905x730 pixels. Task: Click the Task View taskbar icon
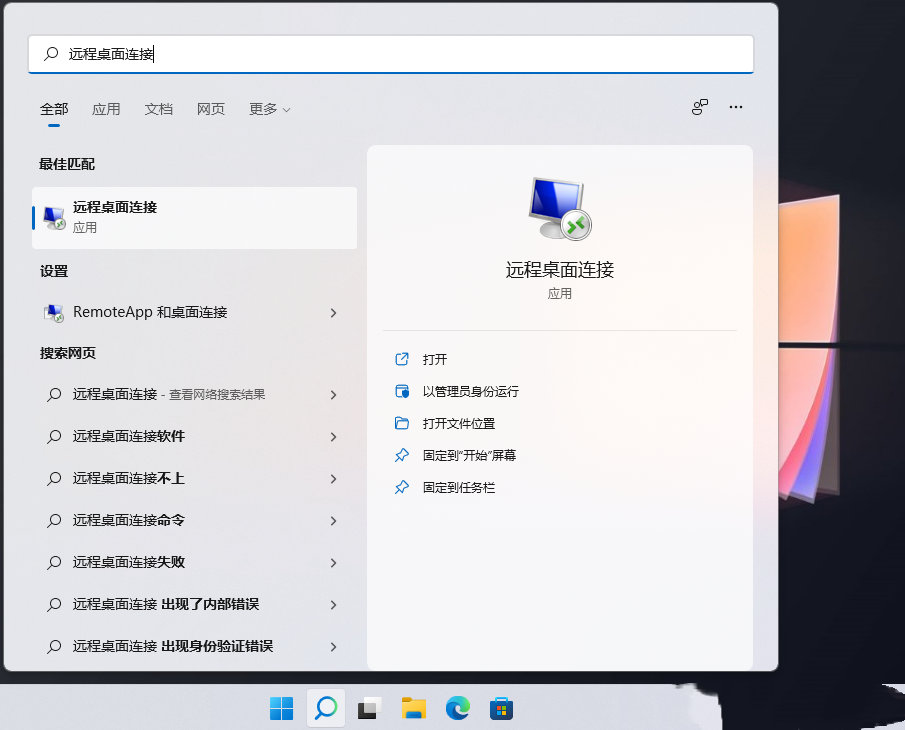point(370,709)
